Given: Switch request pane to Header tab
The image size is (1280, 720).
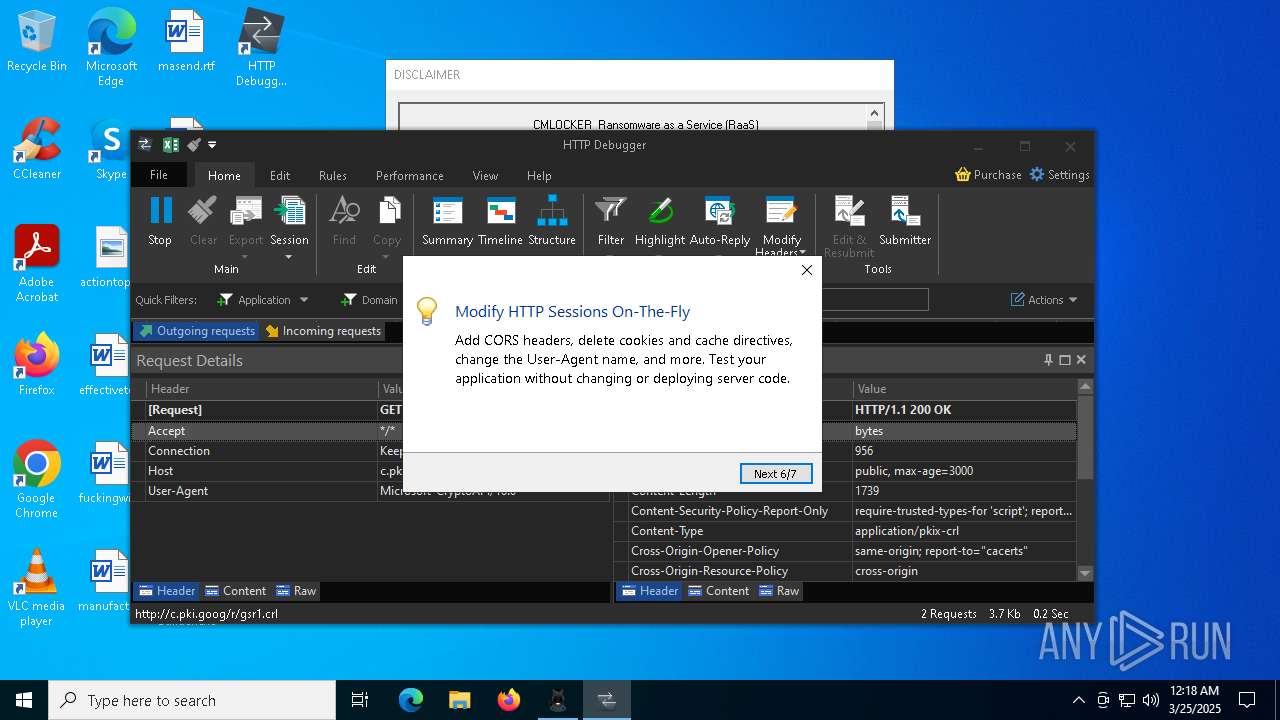Looking at the screenshot, I should point(167,591).
